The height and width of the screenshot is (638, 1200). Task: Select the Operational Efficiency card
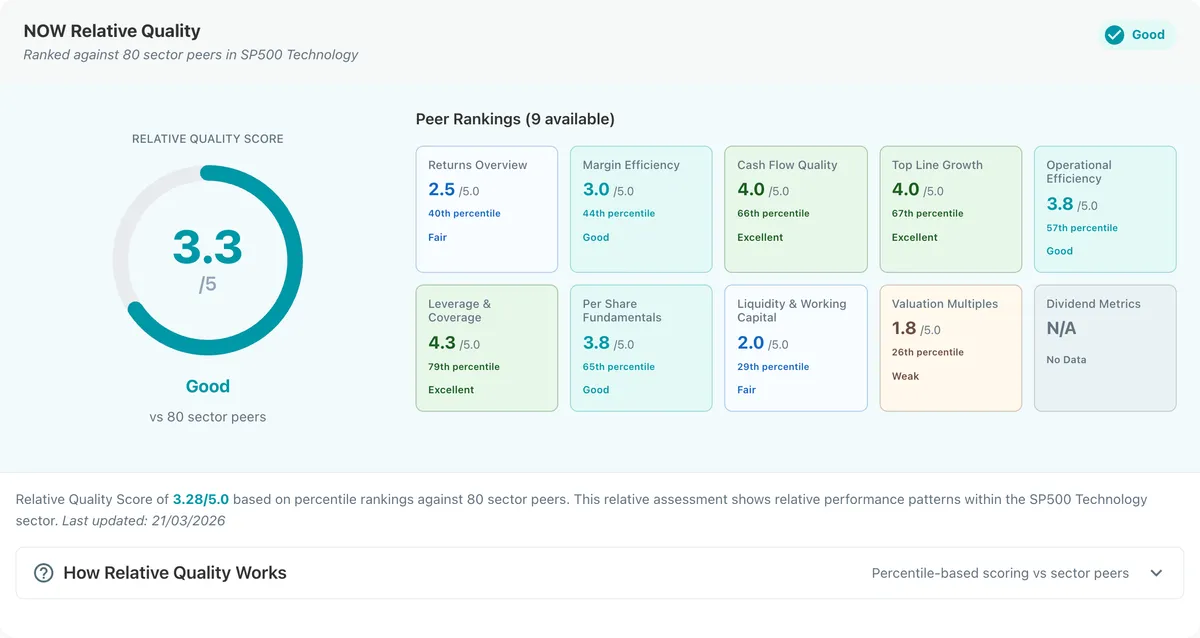[1105, 209]
